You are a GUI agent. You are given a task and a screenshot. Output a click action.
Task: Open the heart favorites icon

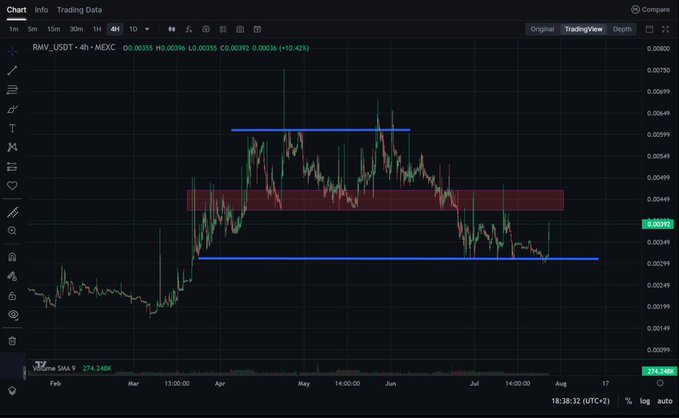[x=13, y=186]
